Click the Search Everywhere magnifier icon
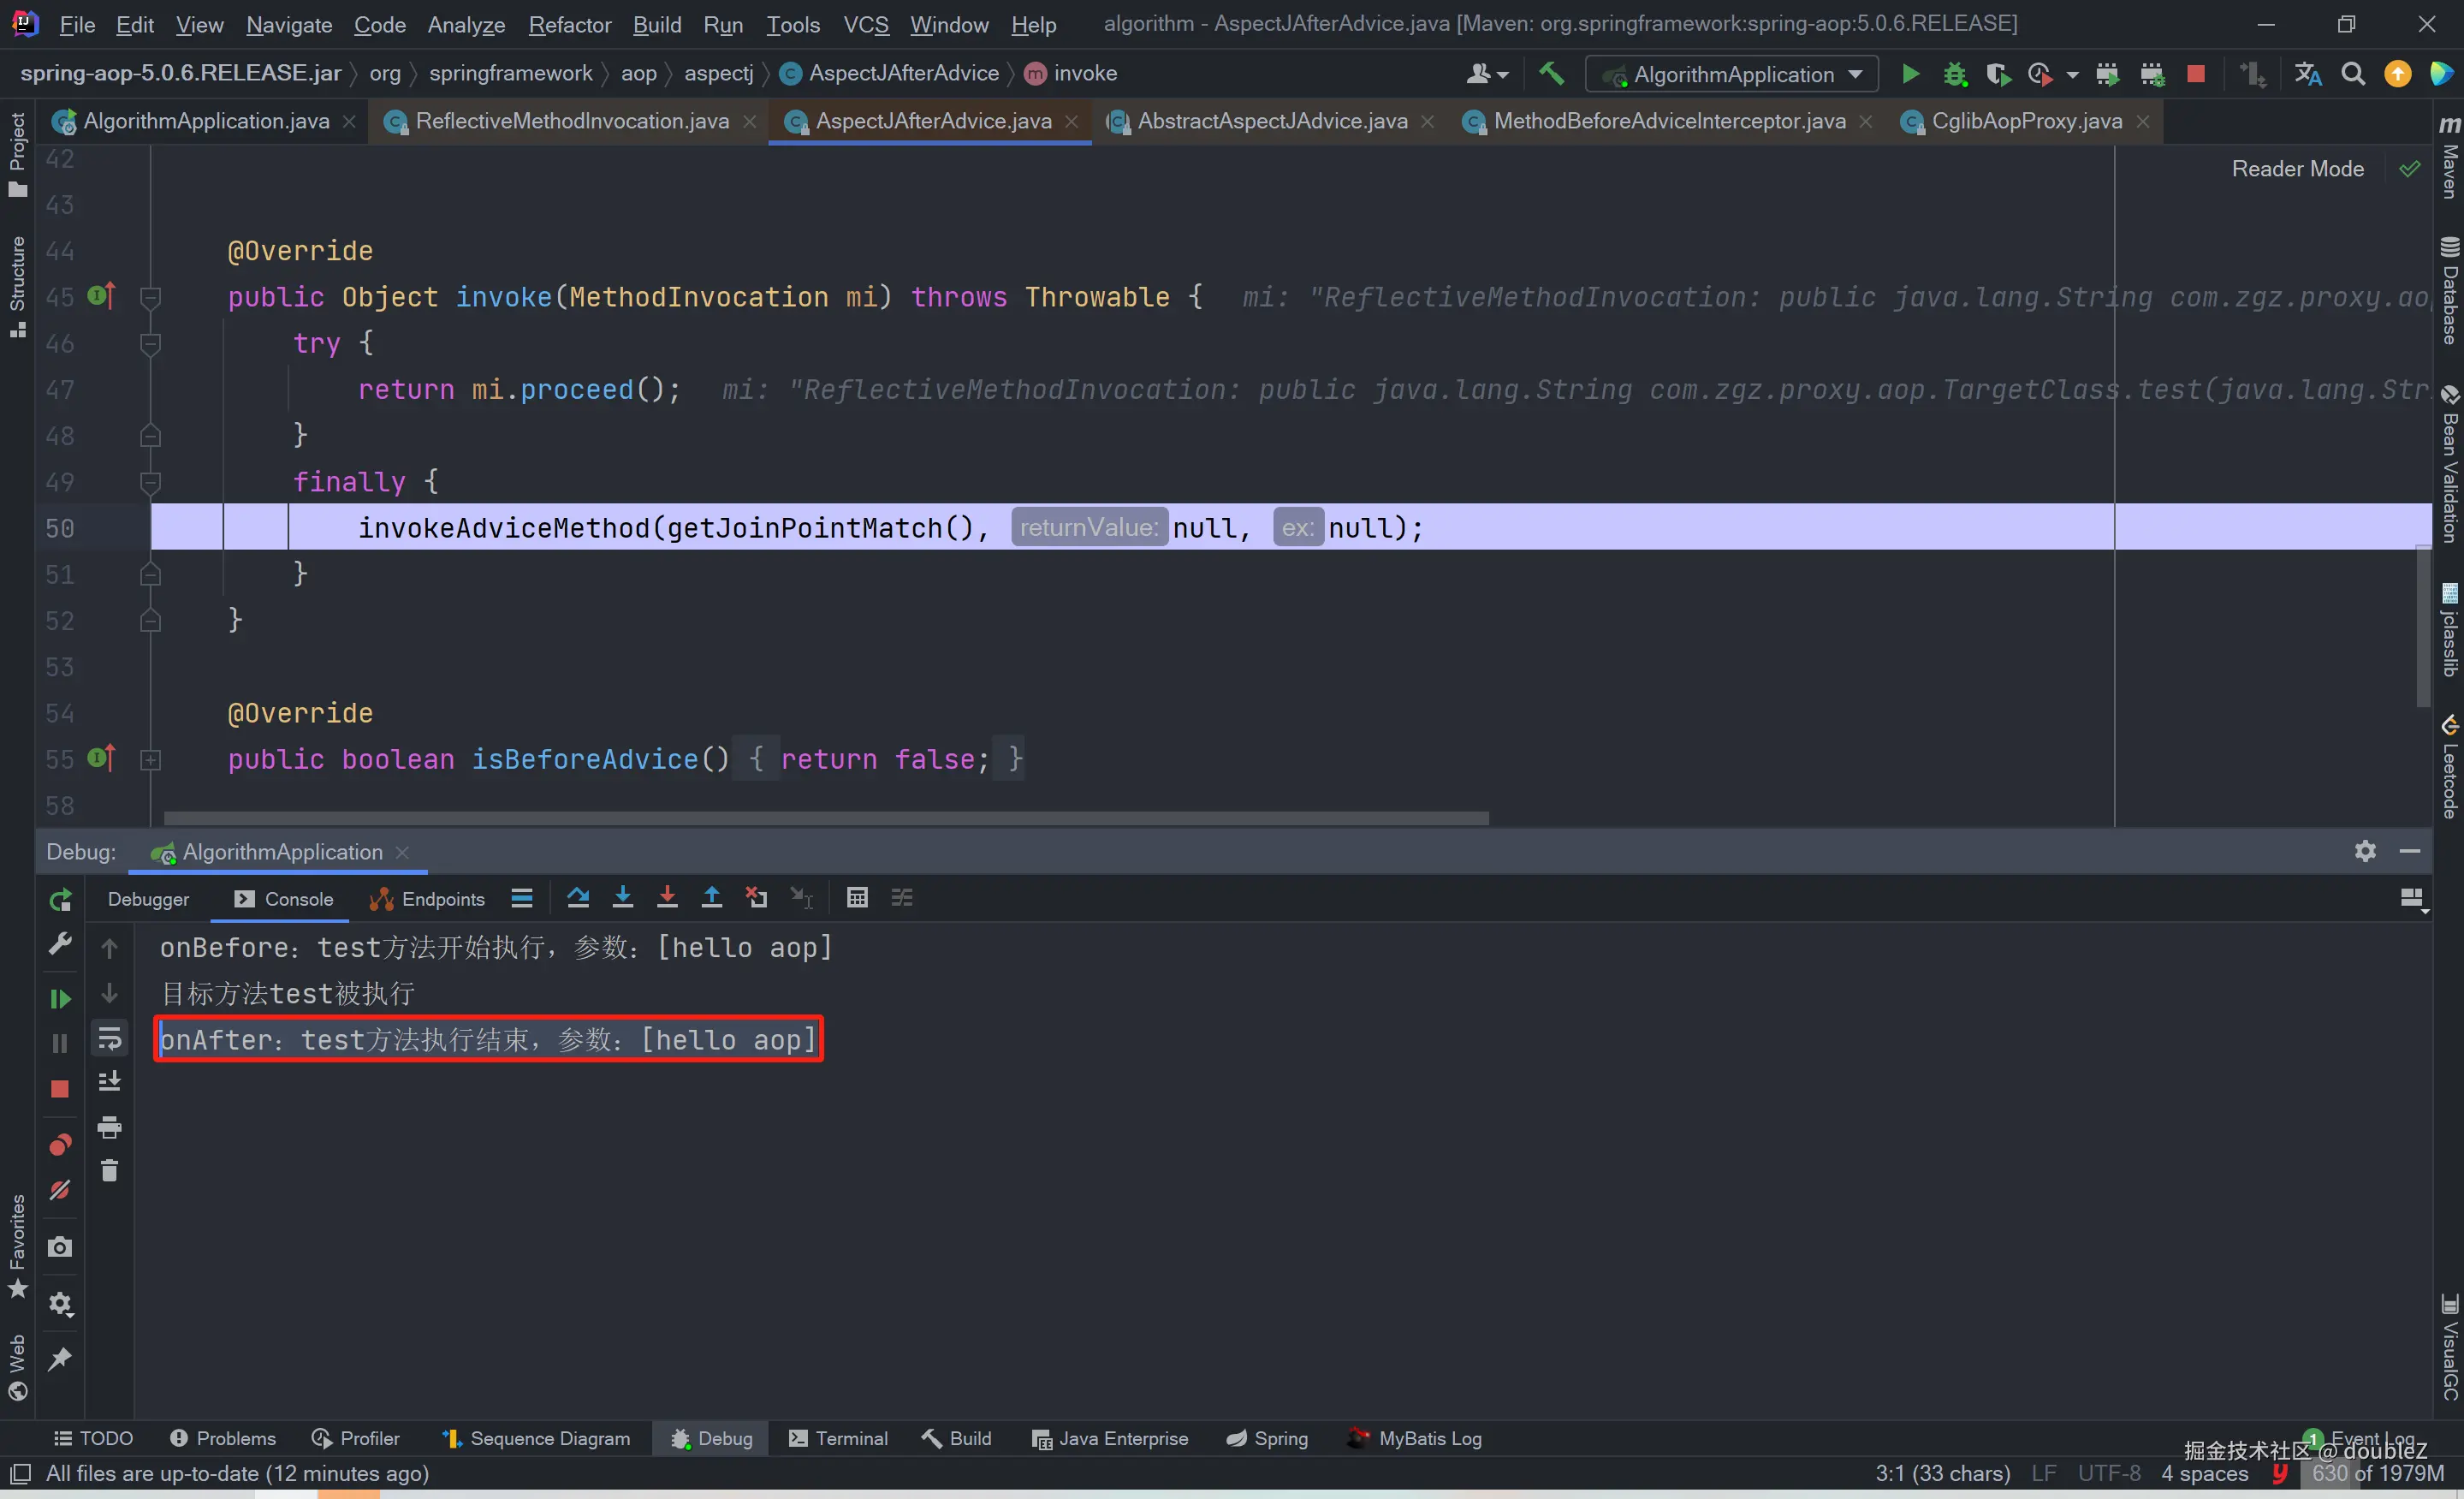The image size is (2464, 1499). point(2353,74)
